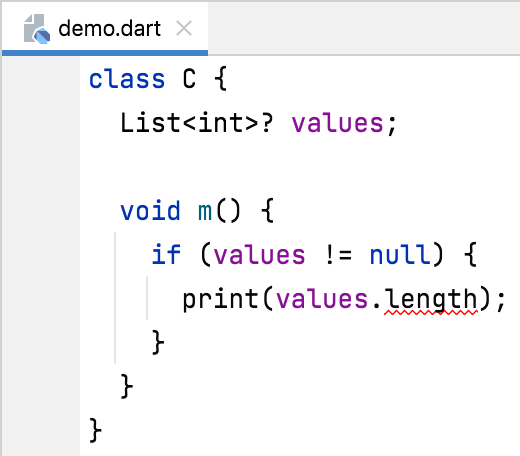Click 'values' inside the if condition

[259, 255]
